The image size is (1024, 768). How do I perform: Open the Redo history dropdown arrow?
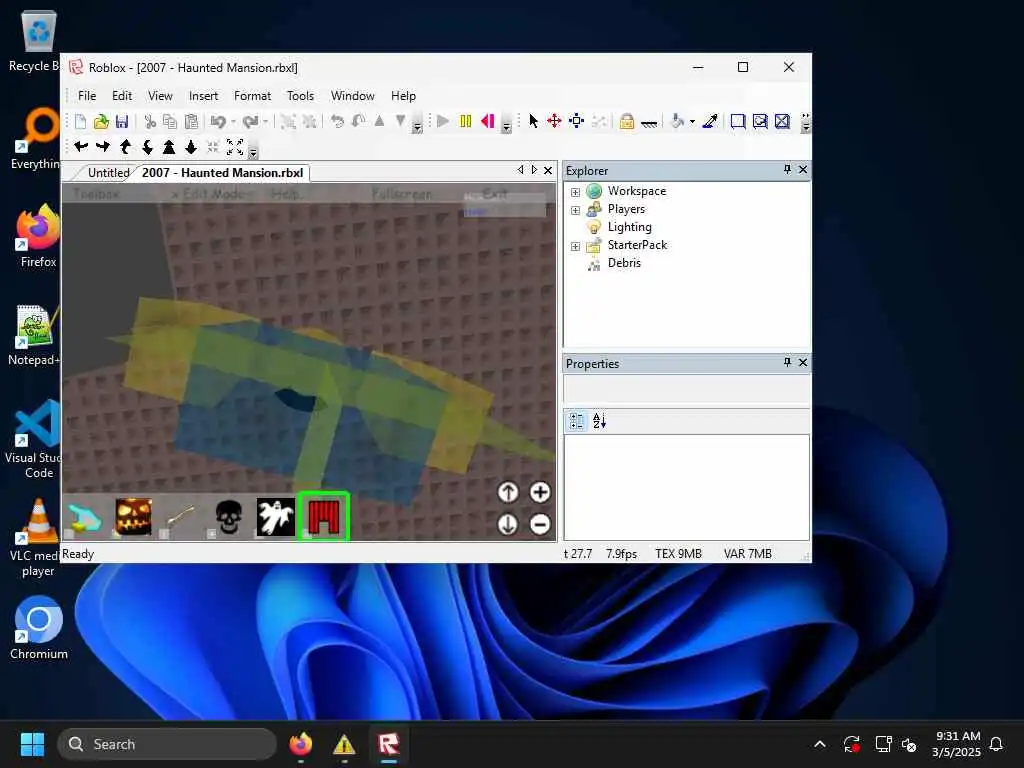[x=265, y=121]
